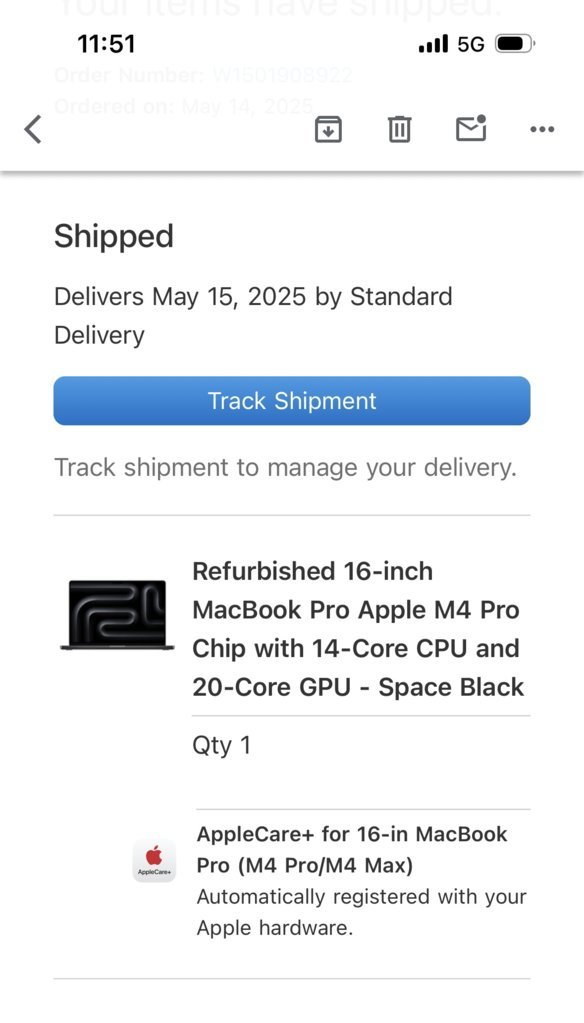The height and width of the screenshot is (1023, 584).
Task: Tap the Shipped status heading
Action: 114,236
